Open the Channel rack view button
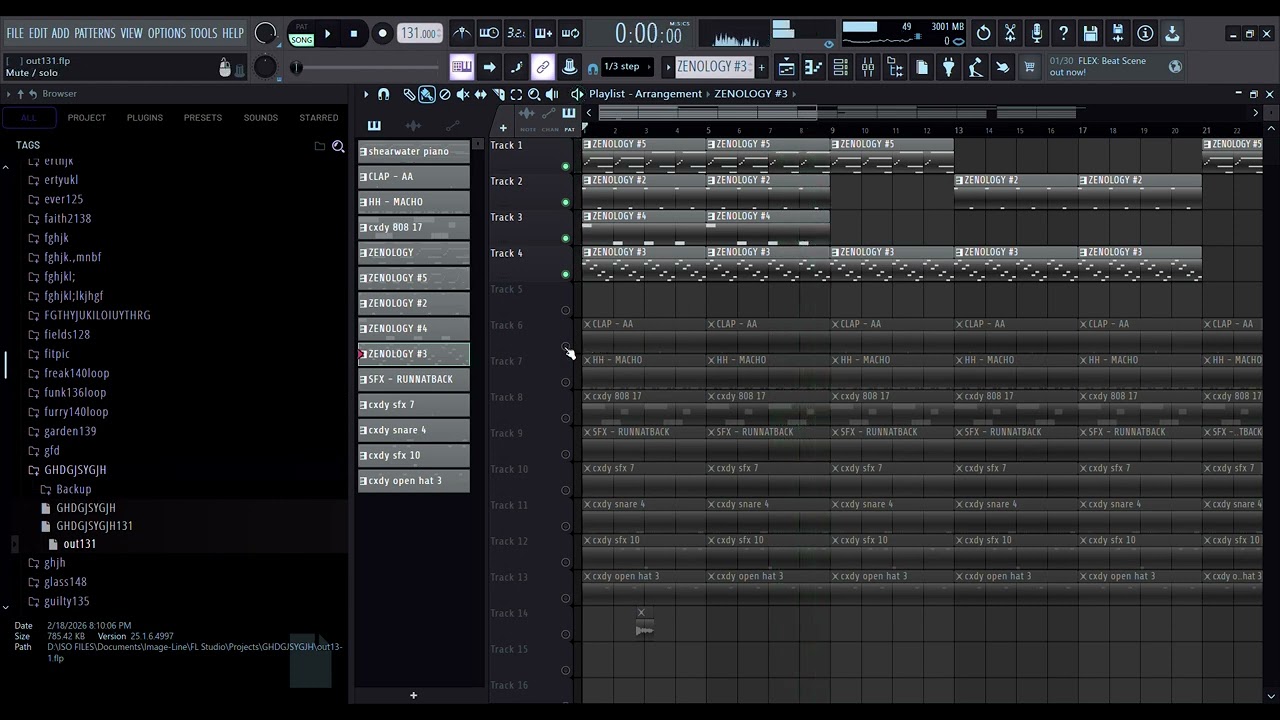 tap(841, 67)
